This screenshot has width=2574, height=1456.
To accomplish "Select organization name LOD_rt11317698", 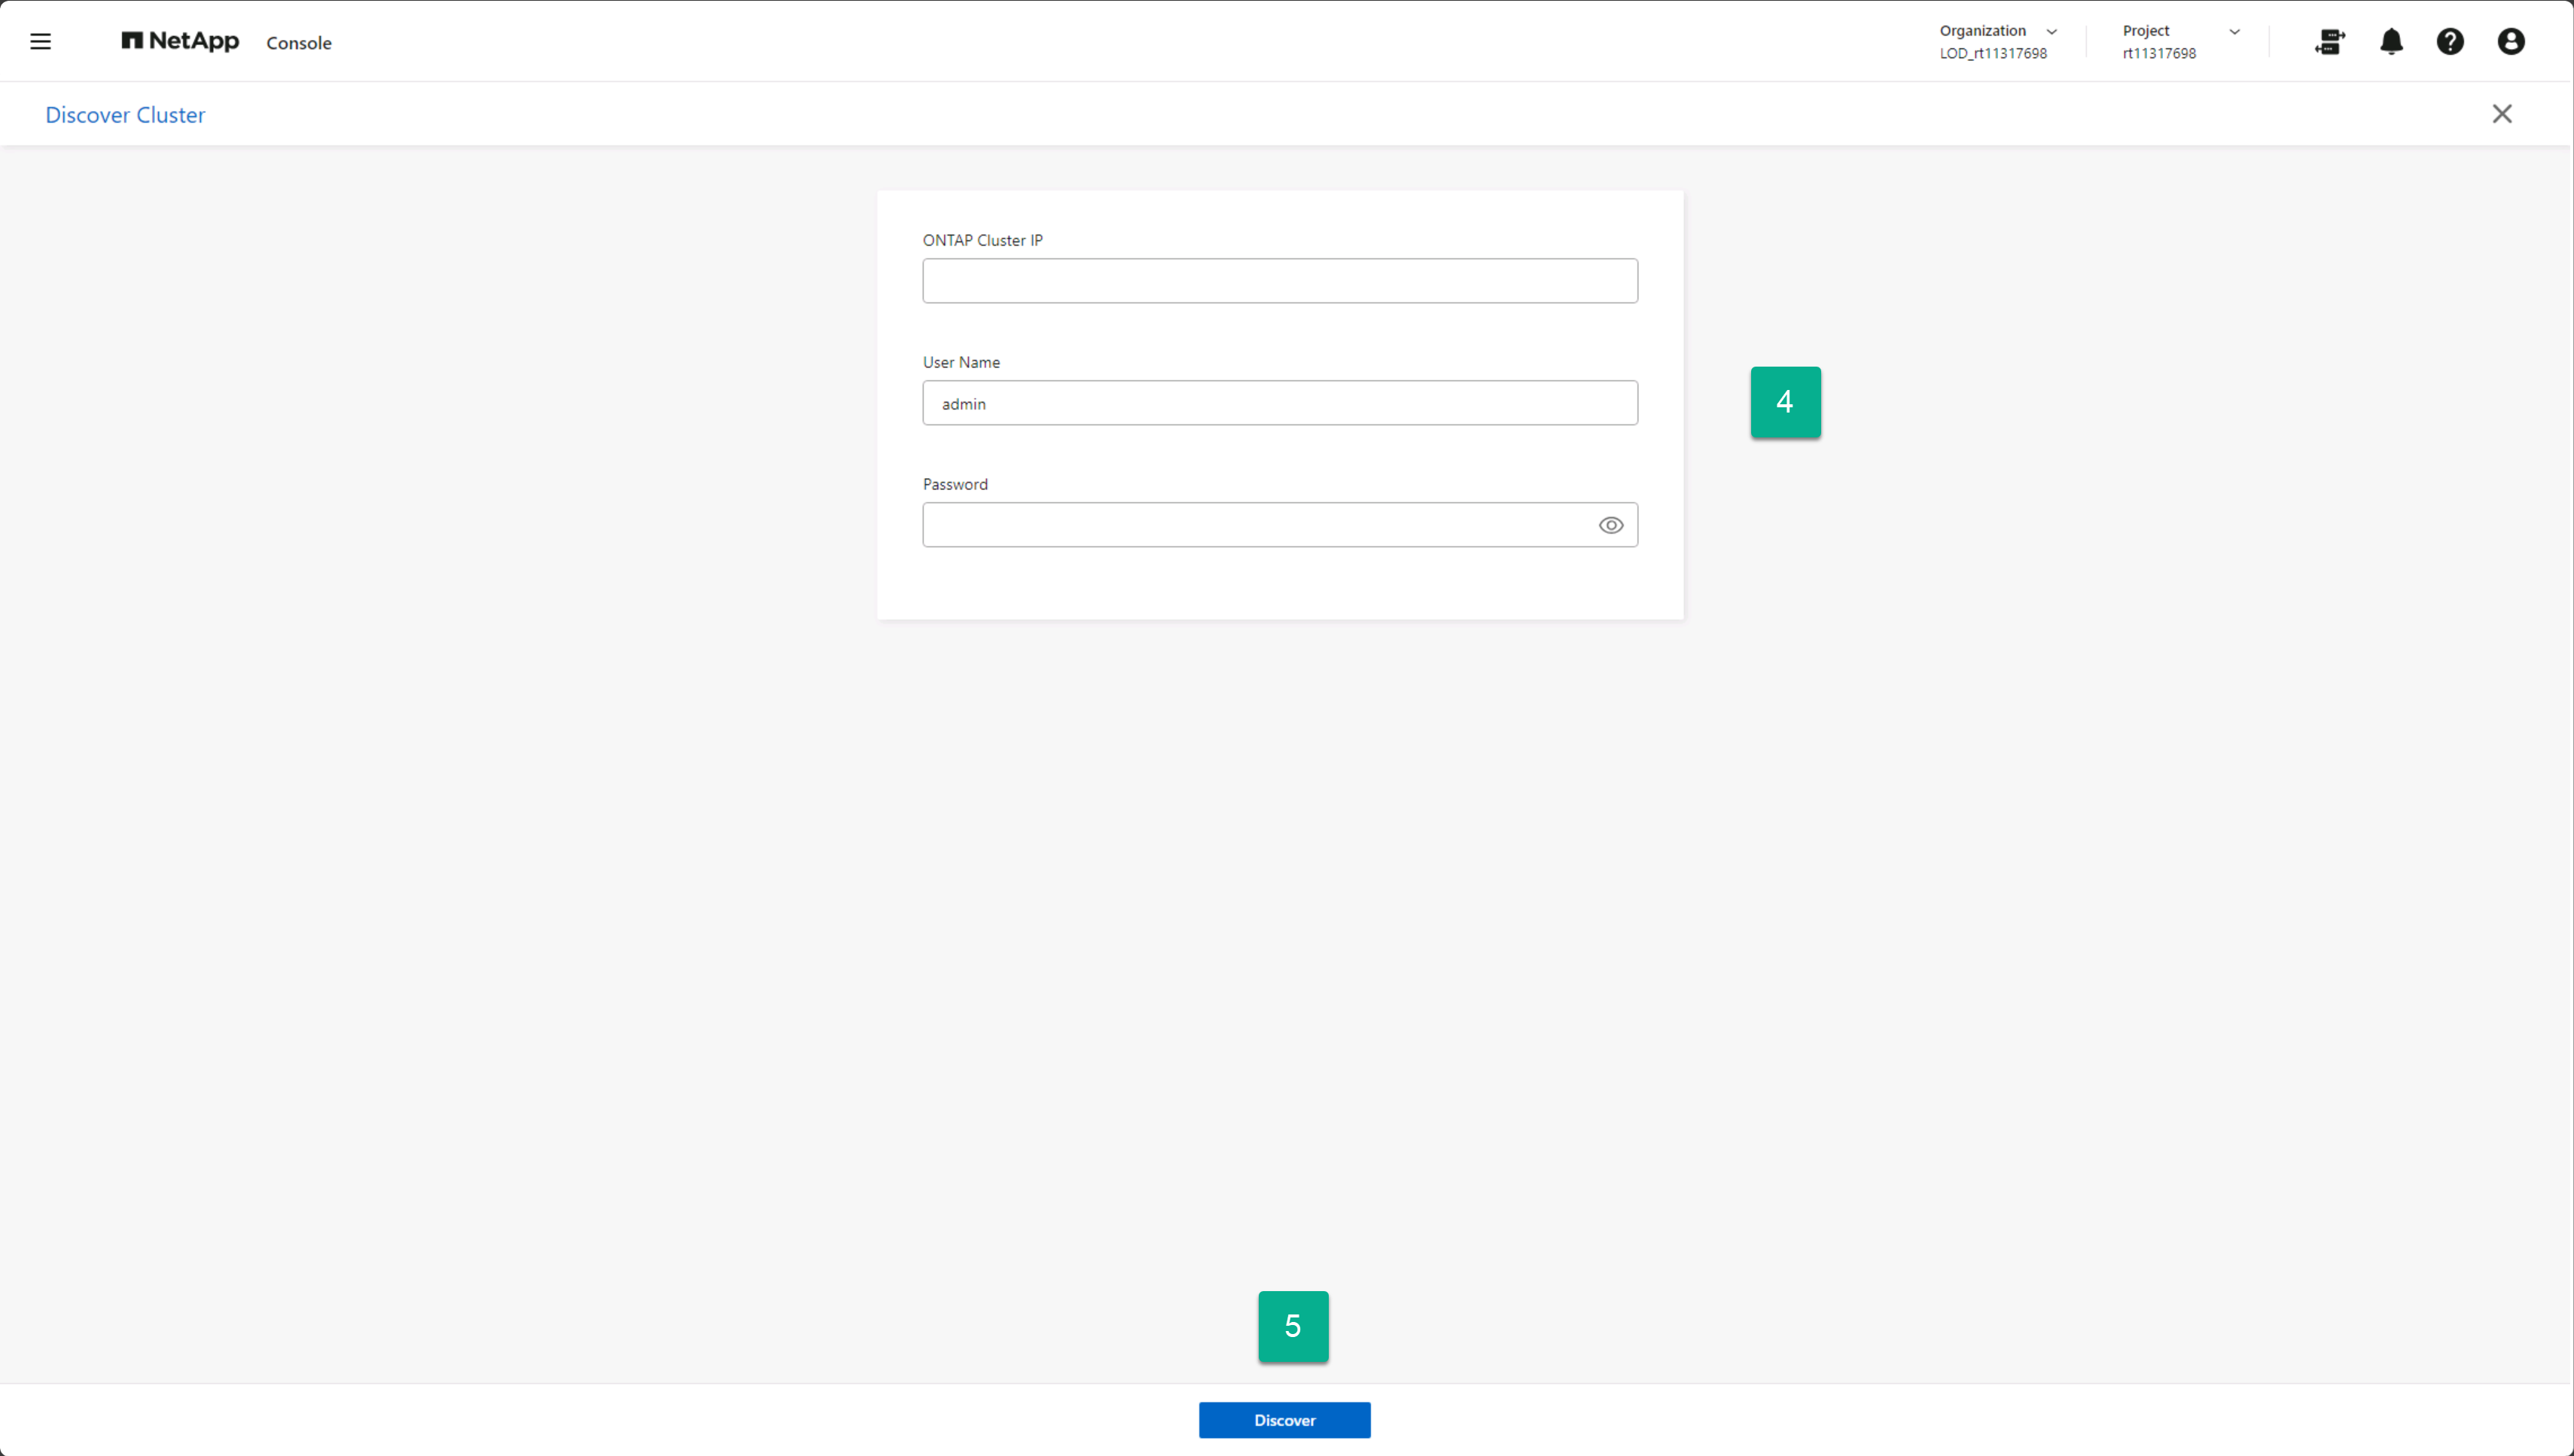I will (1993, 54).
